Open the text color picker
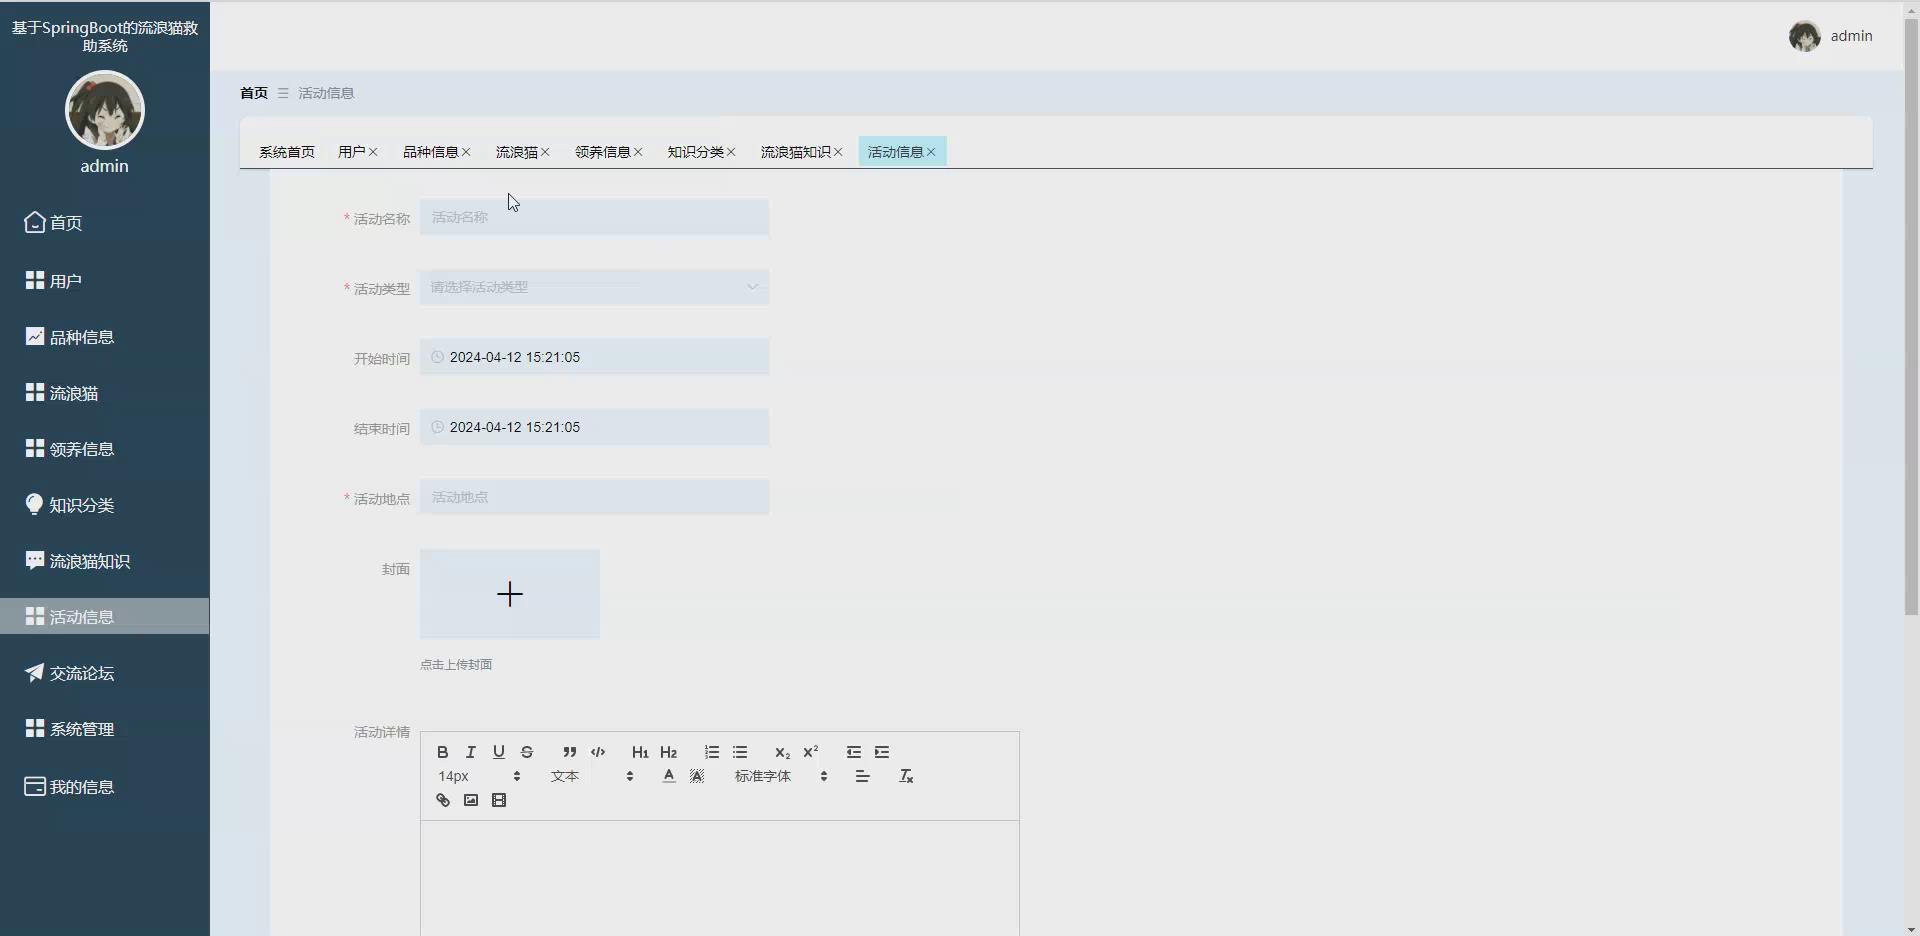Screen dimensions: 1920x936 pyautogui.click(x=669, y=776)
